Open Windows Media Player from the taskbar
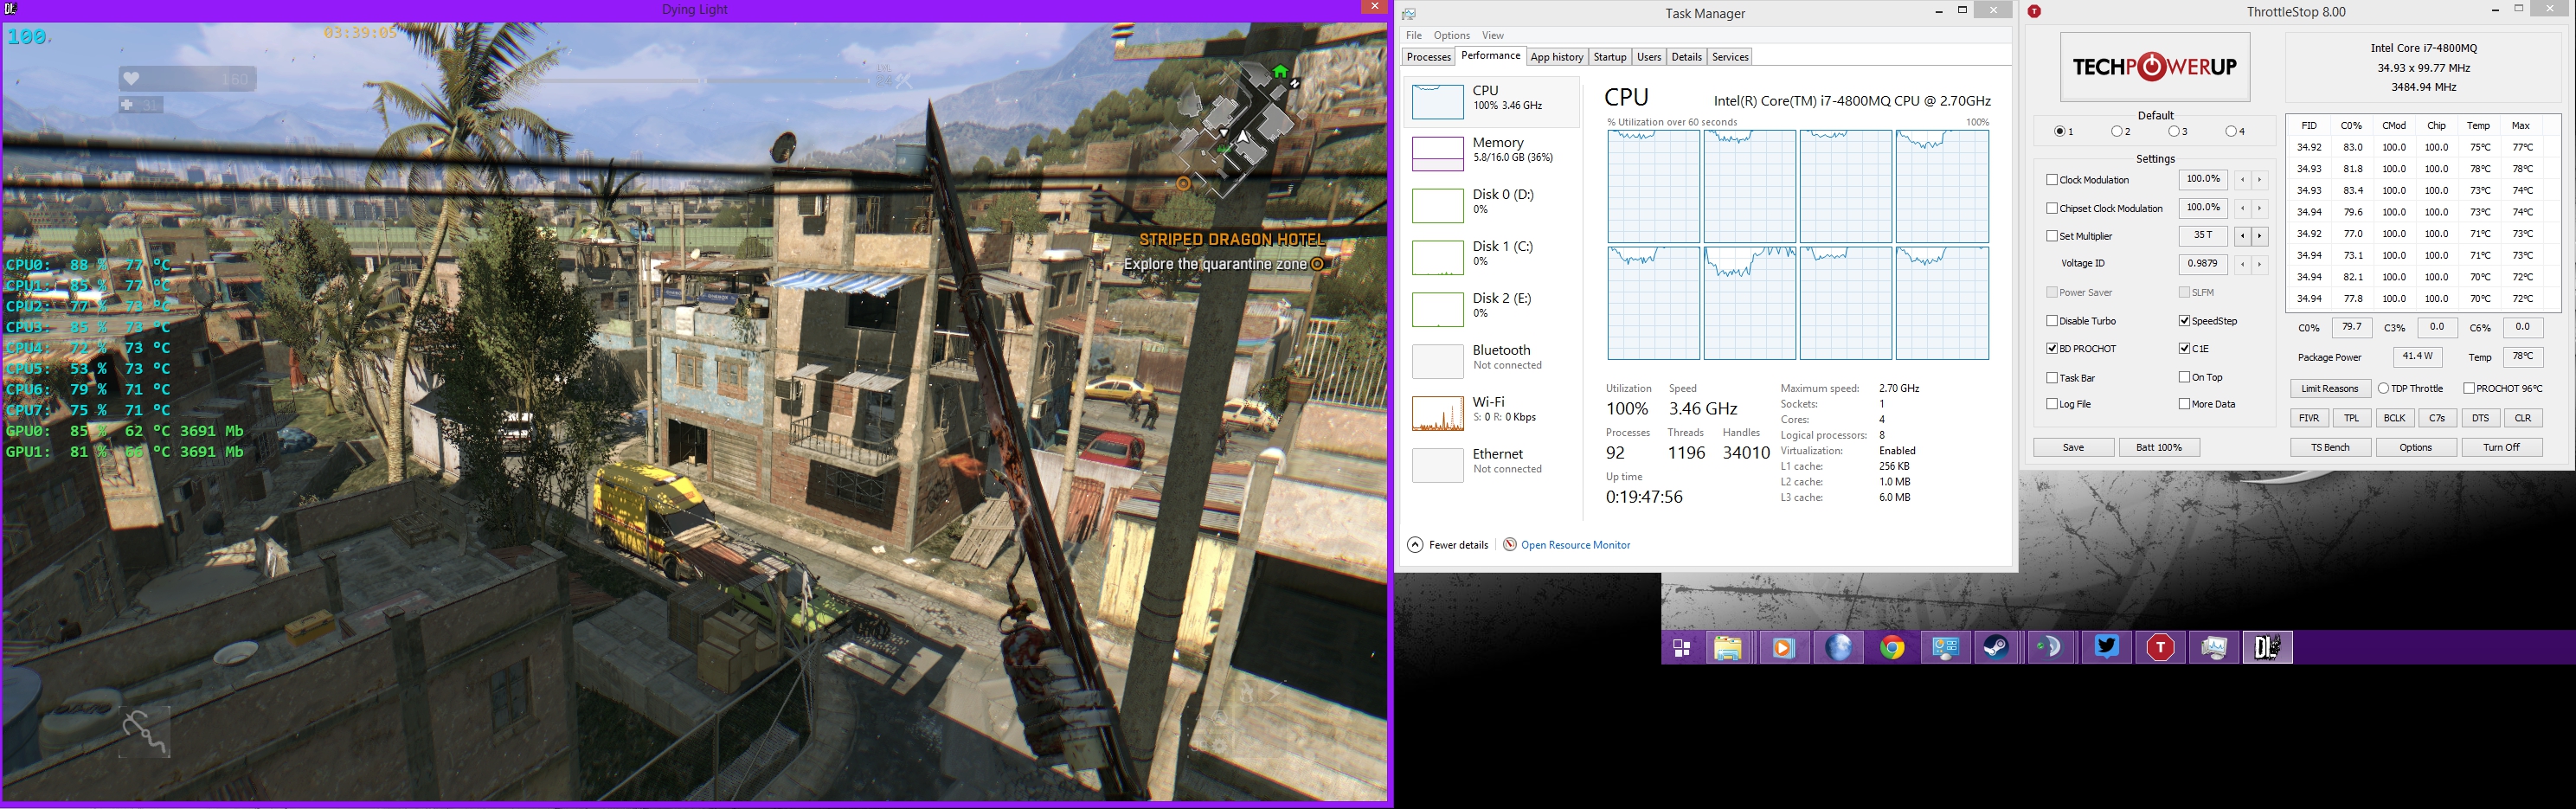The width and height of the screenshot is (2576, 809). [1782, 648]
